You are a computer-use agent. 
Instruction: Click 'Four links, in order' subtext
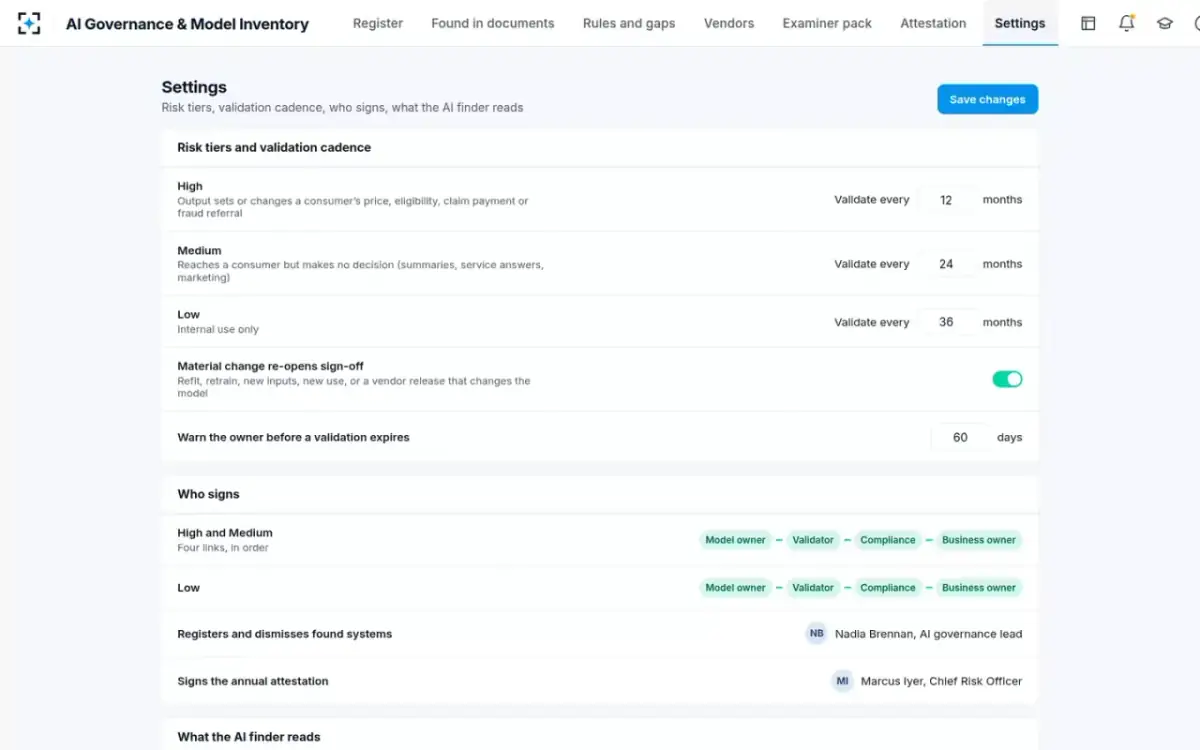[x=223, y=548]
